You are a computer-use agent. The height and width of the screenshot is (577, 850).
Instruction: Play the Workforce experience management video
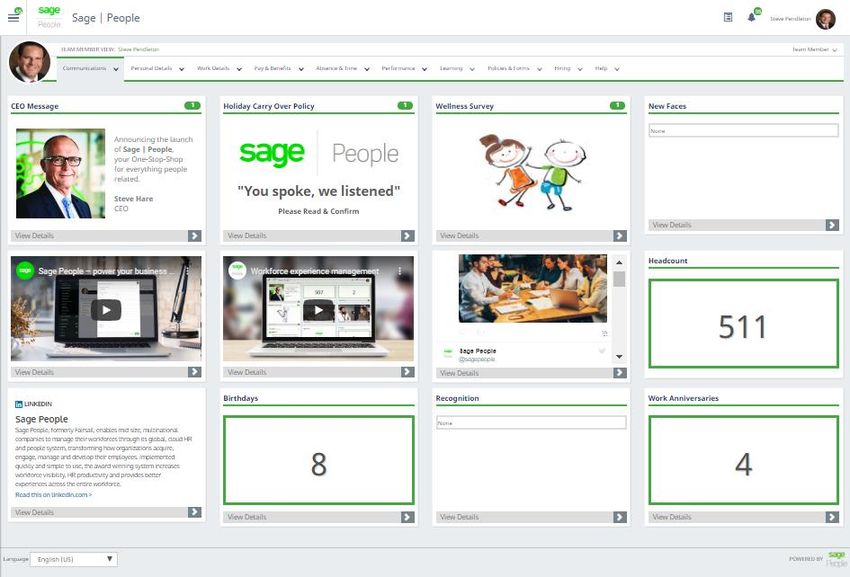(318, 310)
